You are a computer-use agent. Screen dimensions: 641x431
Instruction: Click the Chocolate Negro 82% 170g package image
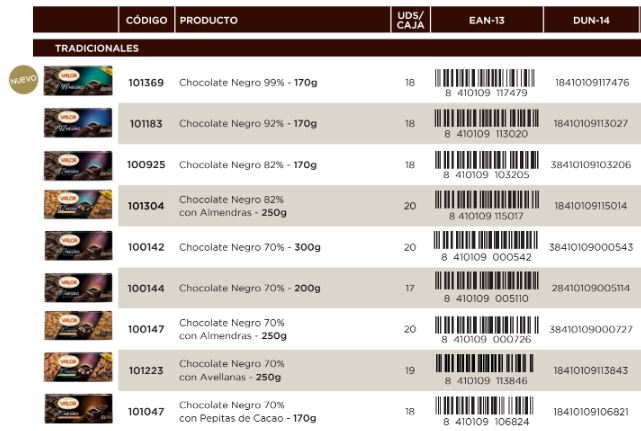[x=78, y=165]
